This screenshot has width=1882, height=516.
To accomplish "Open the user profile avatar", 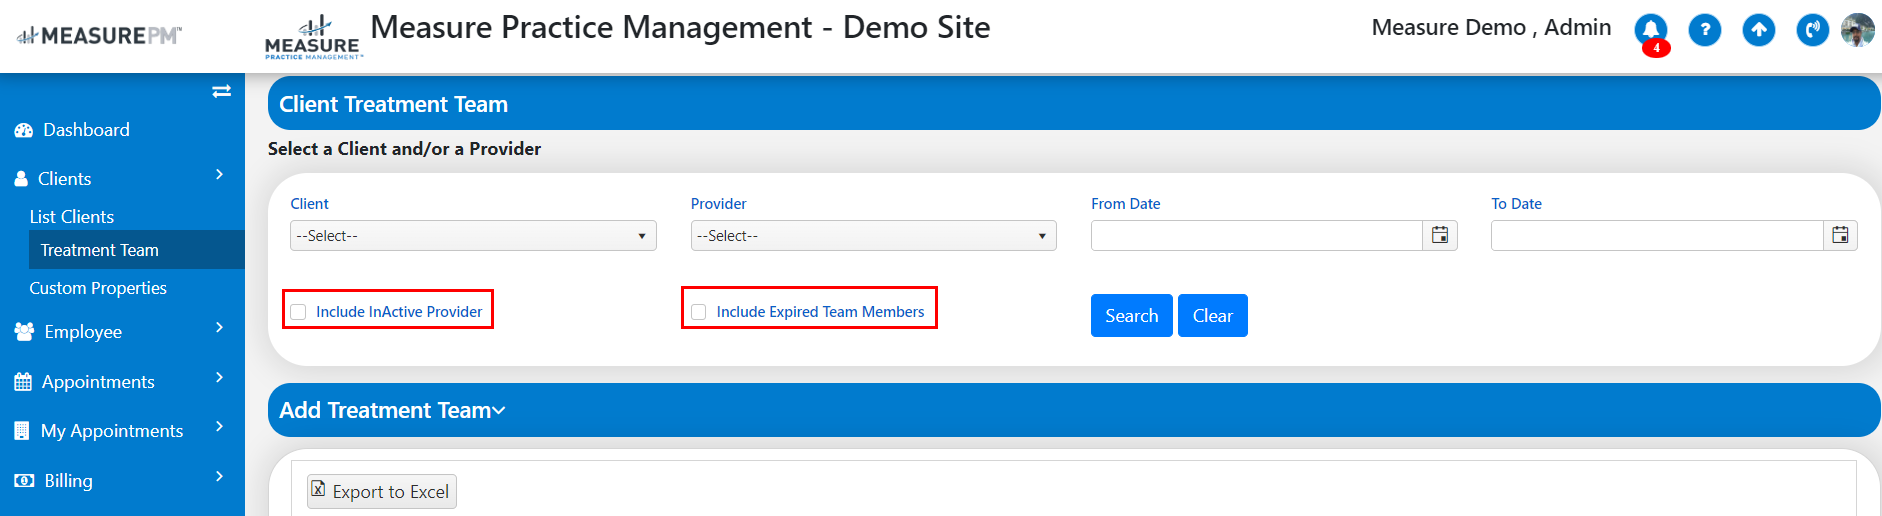I will 1858,30.
